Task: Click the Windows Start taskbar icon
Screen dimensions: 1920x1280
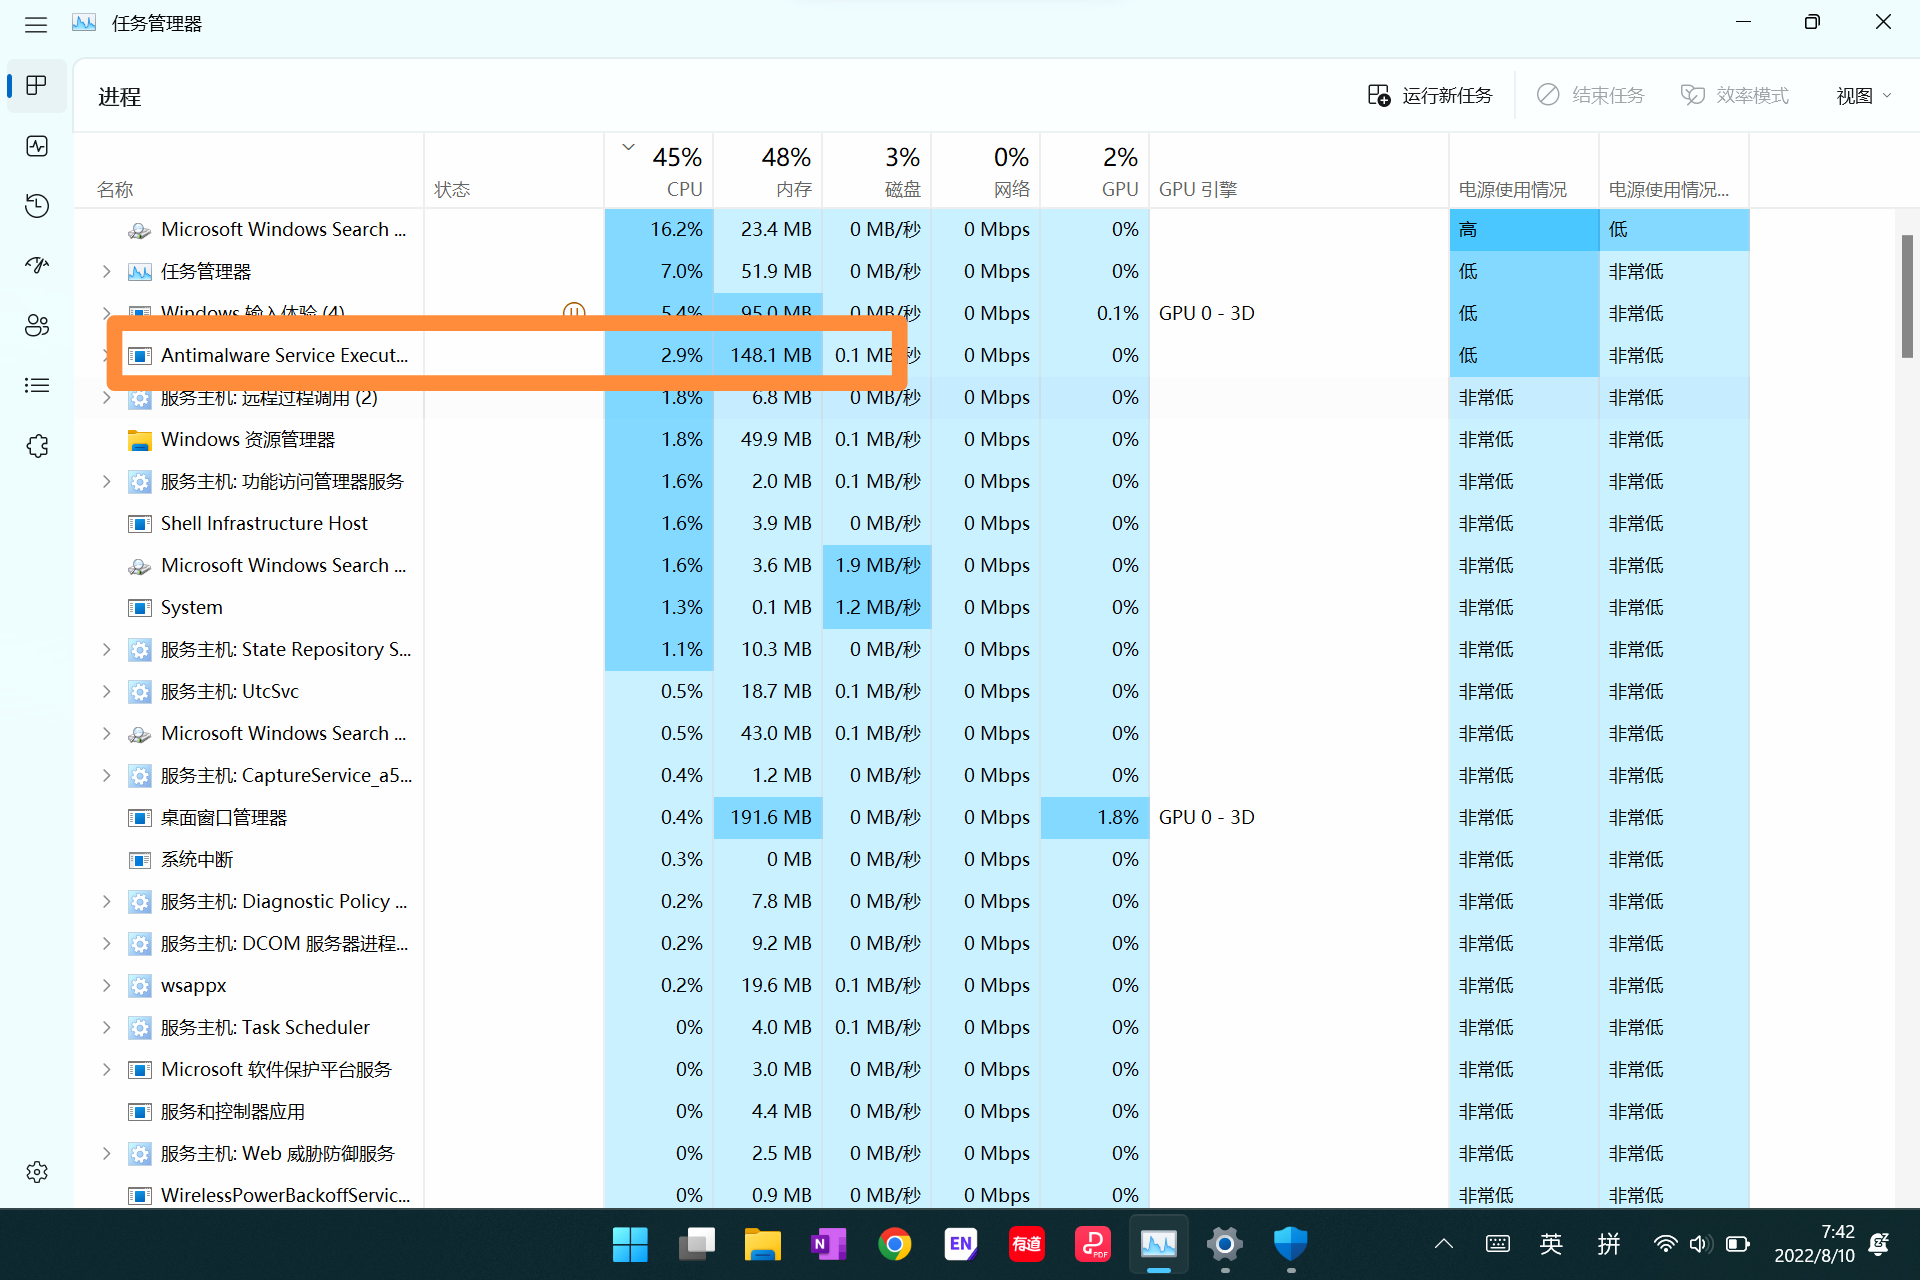Action: [x=630, y=1244]
